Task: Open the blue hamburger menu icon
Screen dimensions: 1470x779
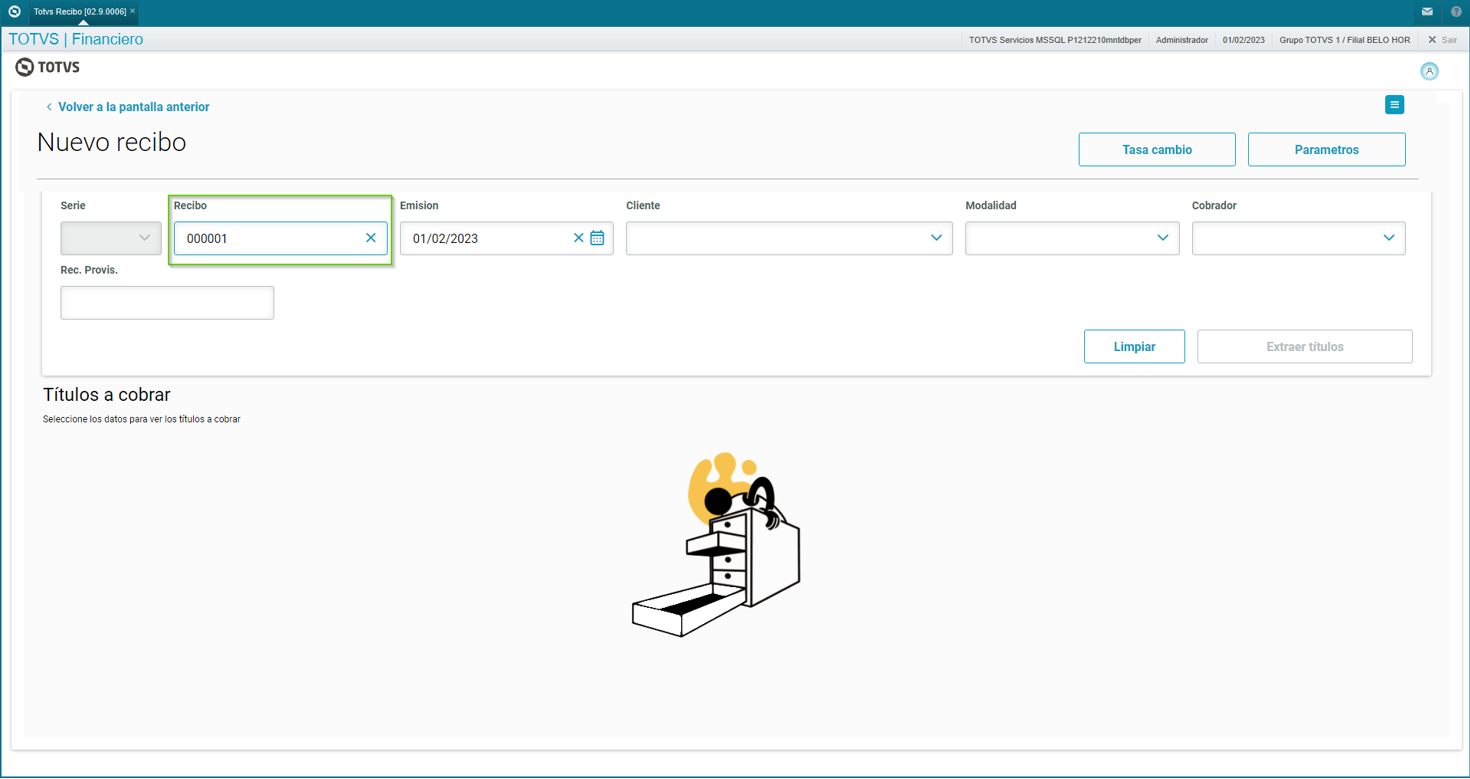Action: [x=1394, y=105]
